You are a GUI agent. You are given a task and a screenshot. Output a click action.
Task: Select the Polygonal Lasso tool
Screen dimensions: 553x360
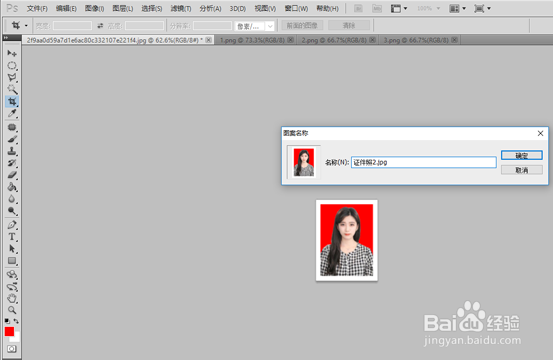[x=12, y=77]
